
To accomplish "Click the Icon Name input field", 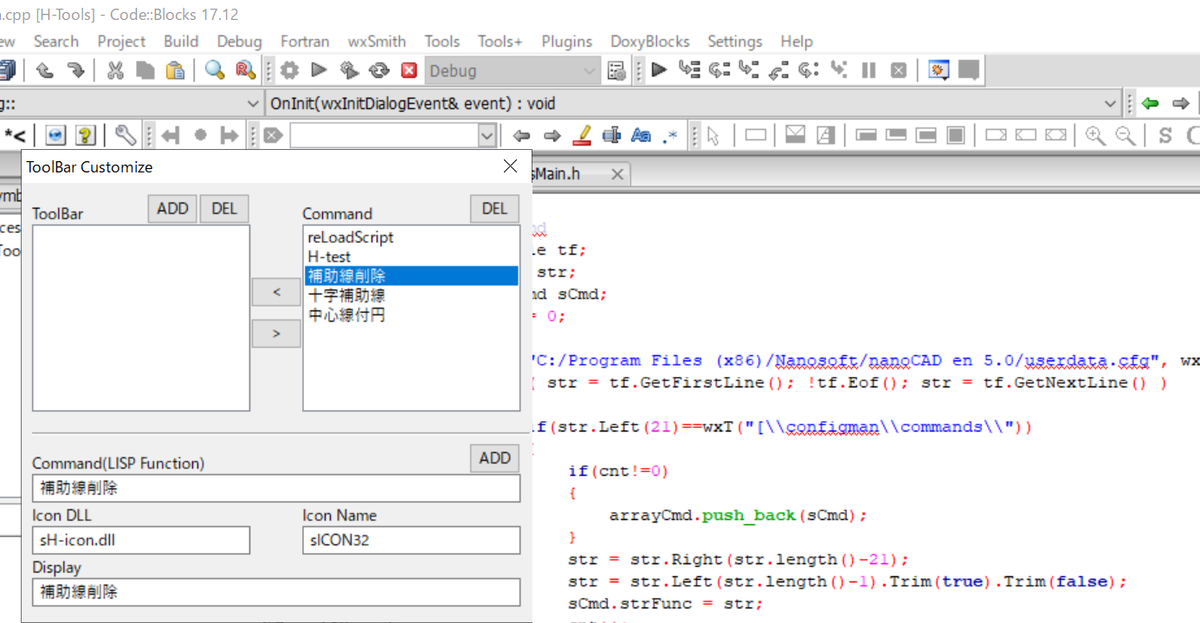I will (412, 540).
